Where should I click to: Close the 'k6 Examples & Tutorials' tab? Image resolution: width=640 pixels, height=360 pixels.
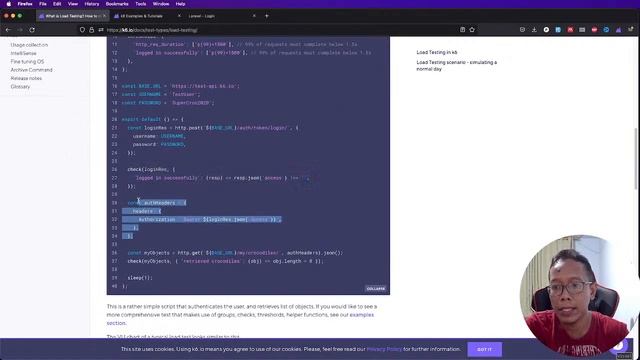click(179, 16)
